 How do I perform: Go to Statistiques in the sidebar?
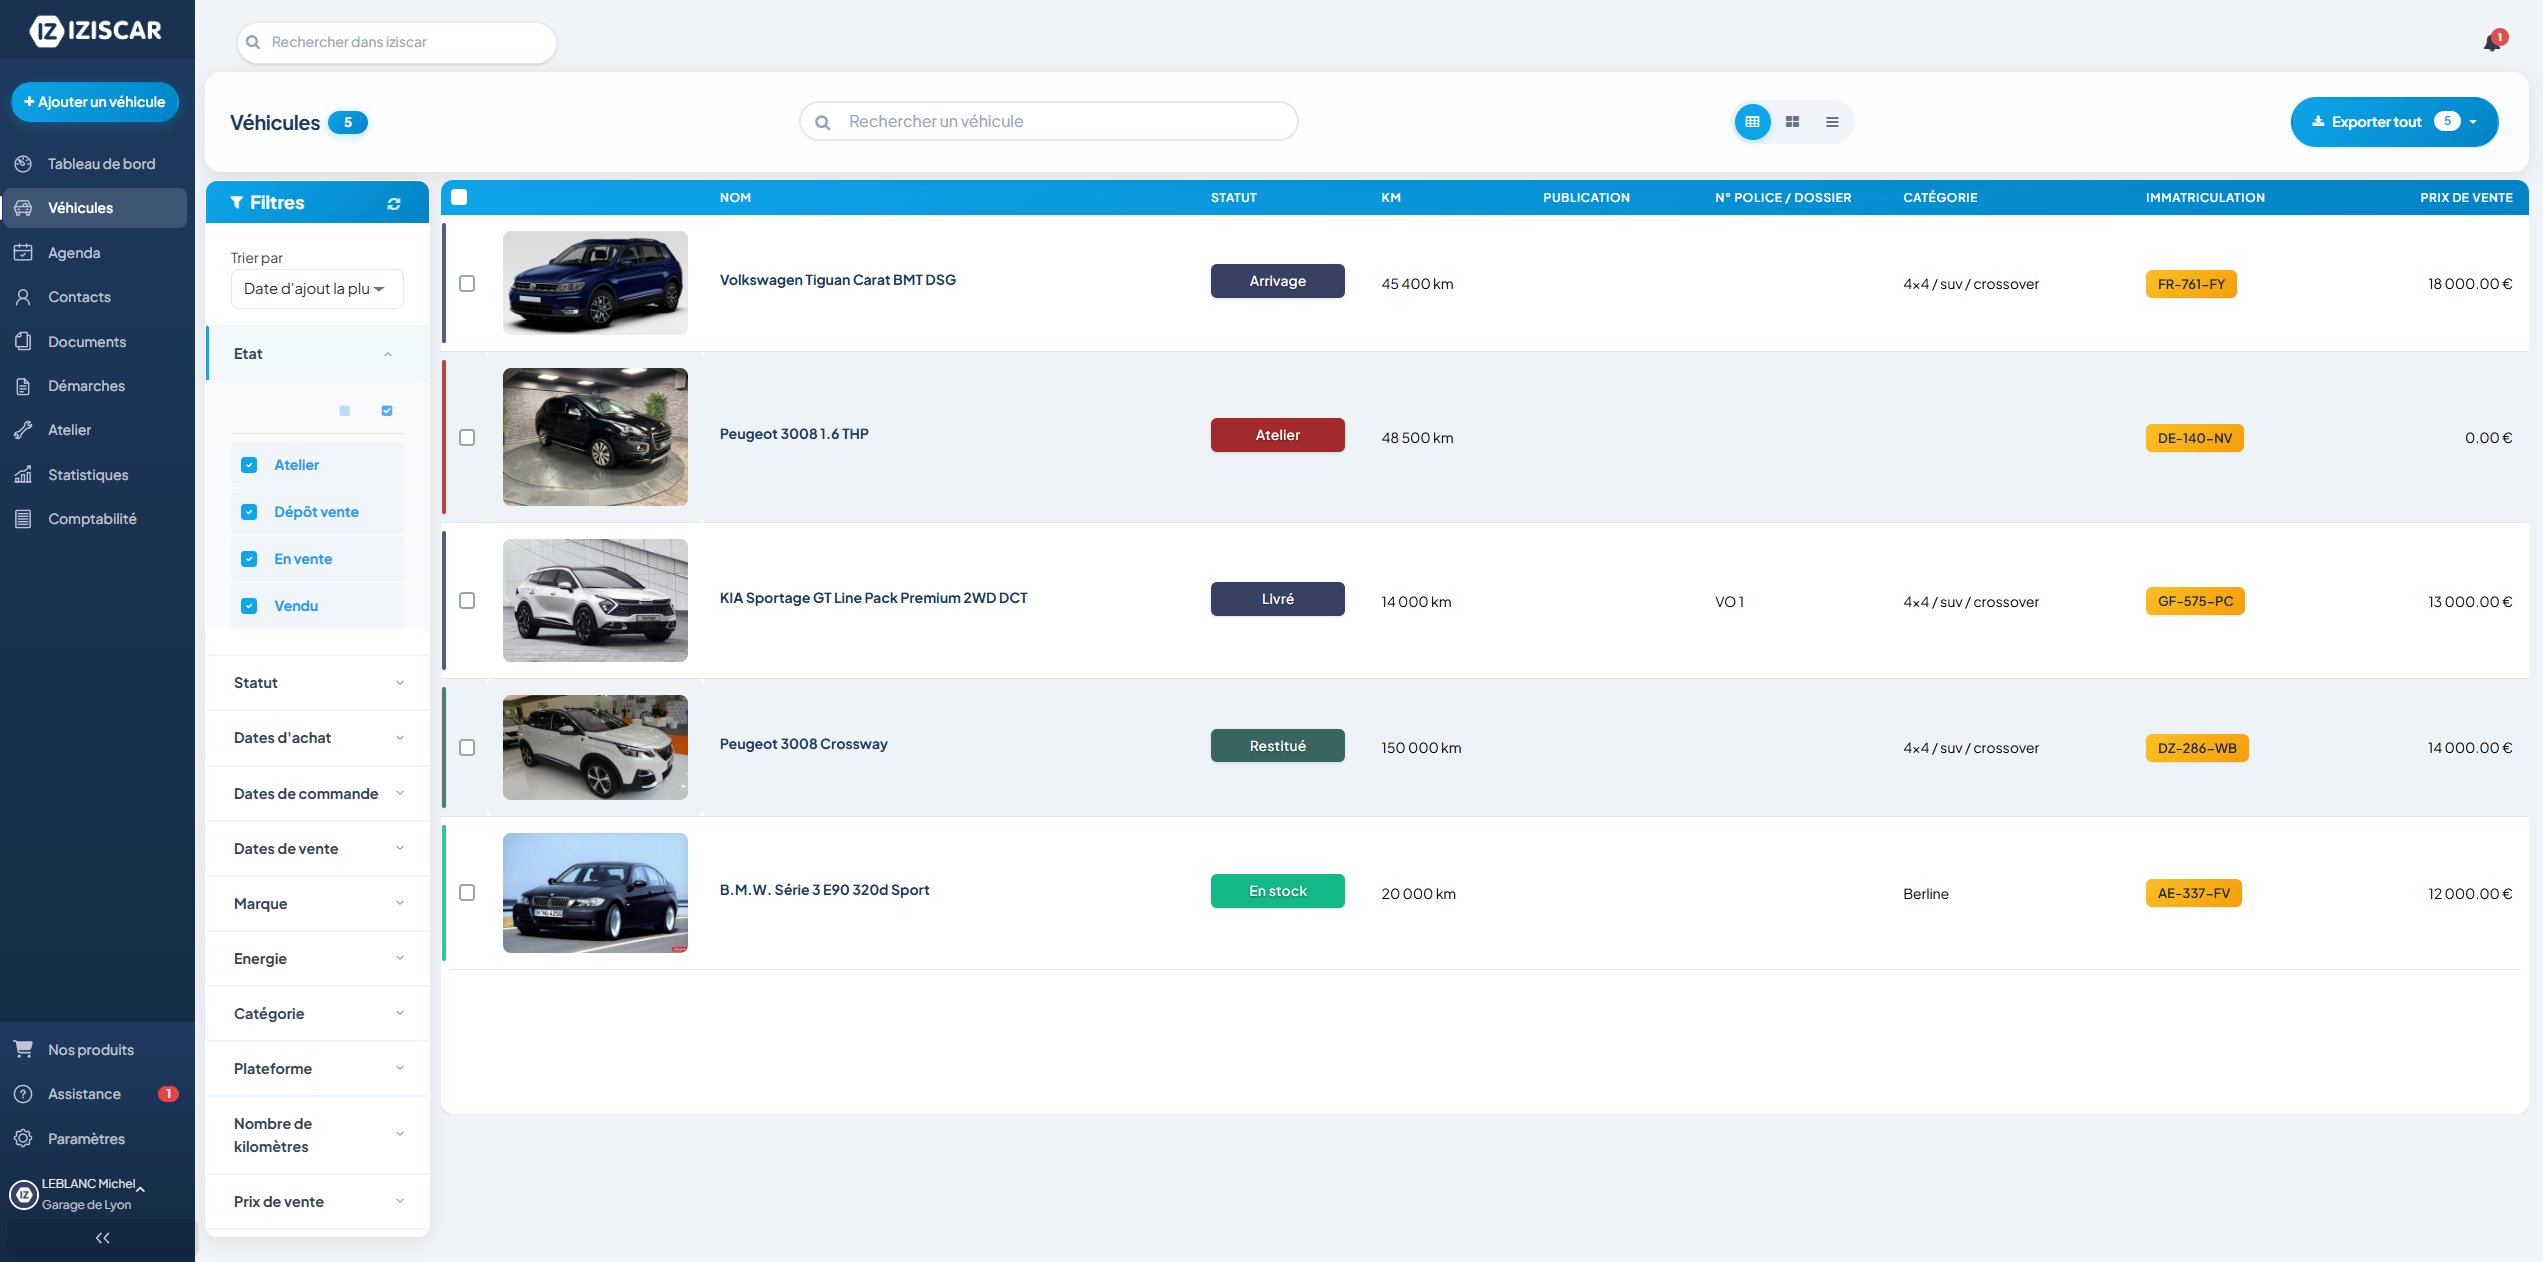(94, 475)
